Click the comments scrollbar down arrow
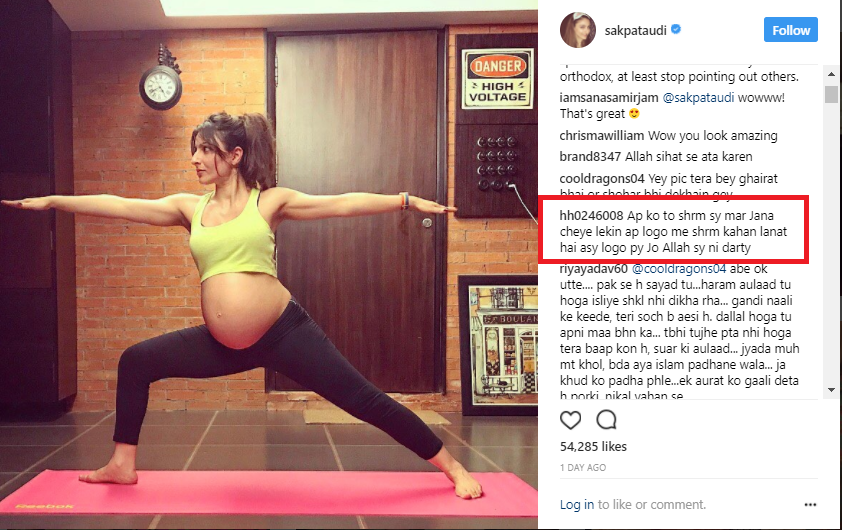 click(x=831, y=390)
